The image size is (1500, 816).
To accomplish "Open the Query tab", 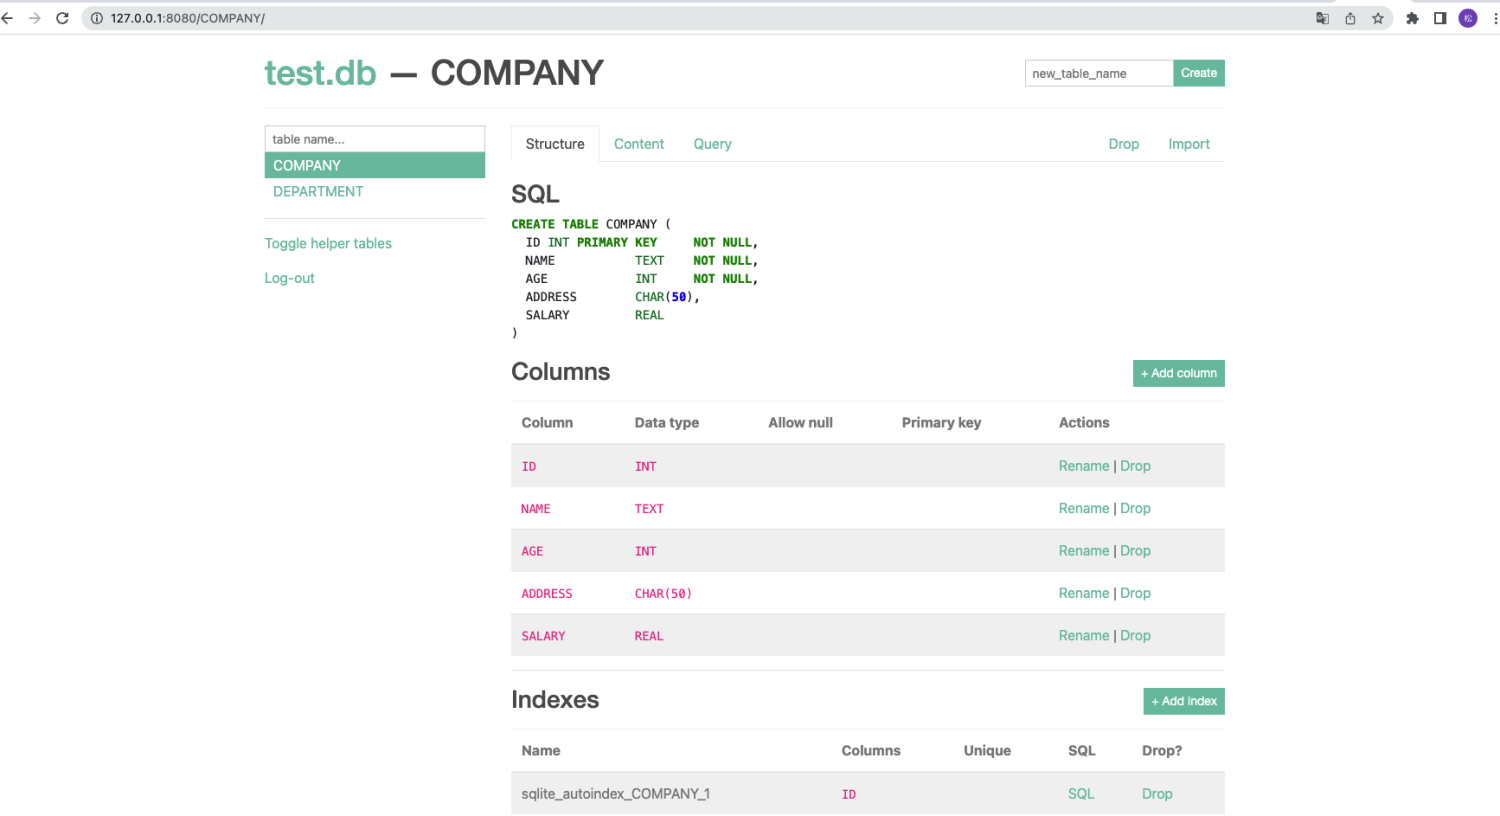I will pos(712,144).
